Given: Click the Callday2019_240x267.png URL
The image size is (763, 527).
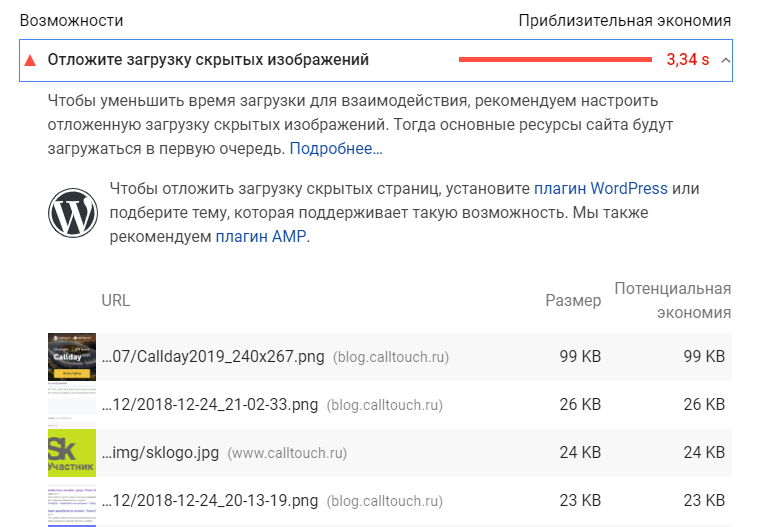Looking at the screenshot, I should pos(213,357).
